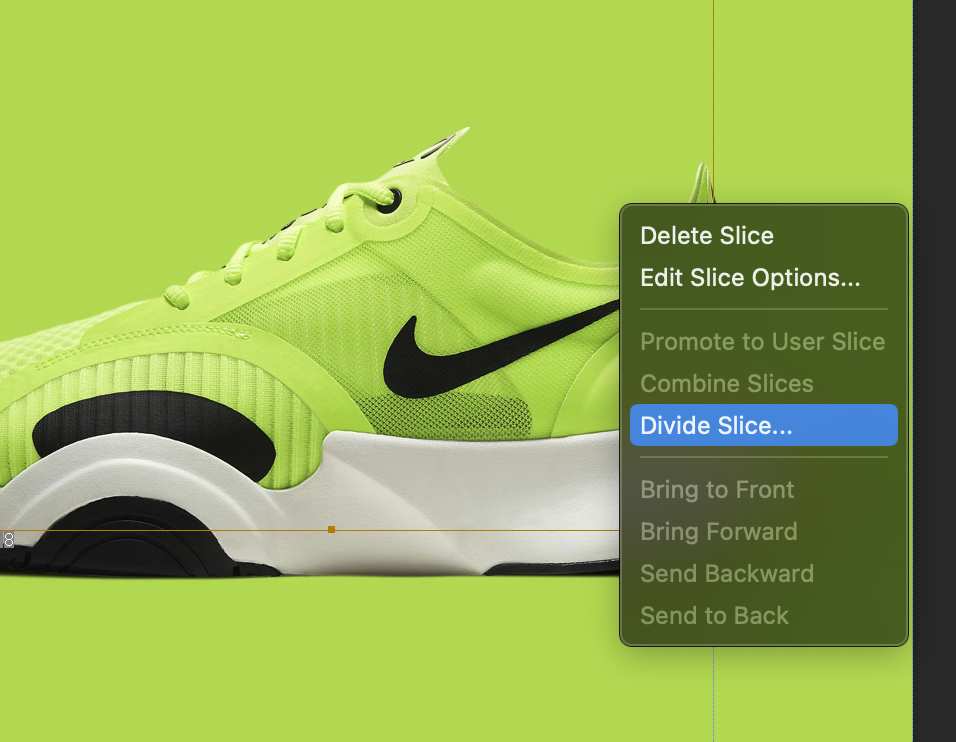
Task: Click Promote to User Slice entry
Action: (x=763, y=341)
